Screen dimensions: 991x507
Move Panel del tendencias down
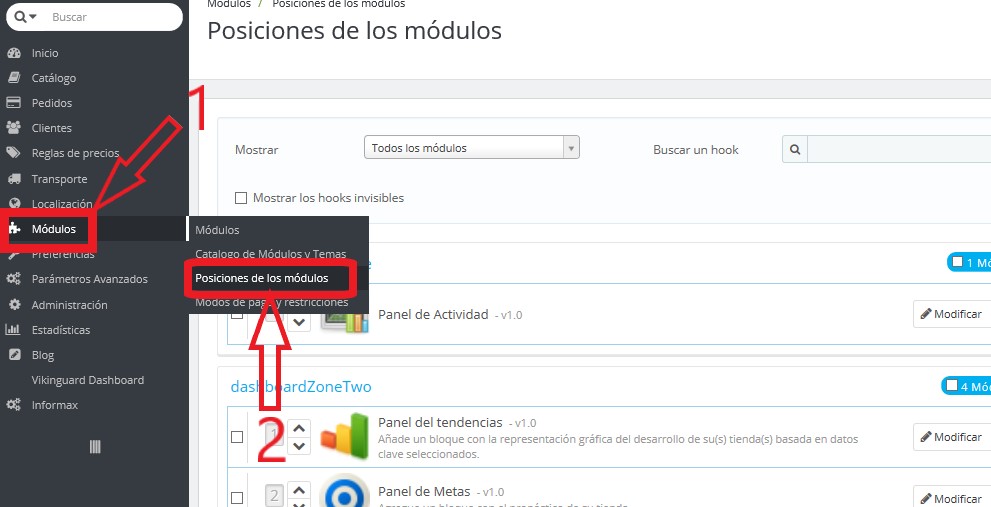pyautogui.click(x=299, y=446)
